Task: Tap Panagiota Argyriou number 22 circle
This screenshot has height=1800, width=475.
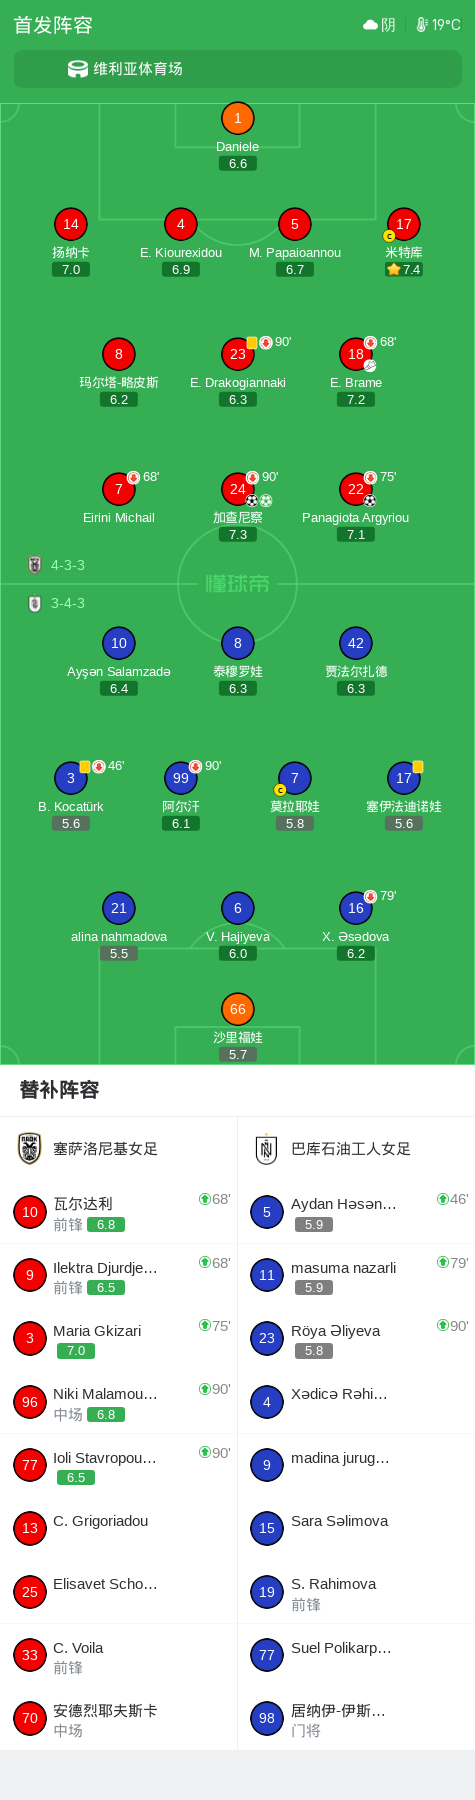Action: coord(356,489)
